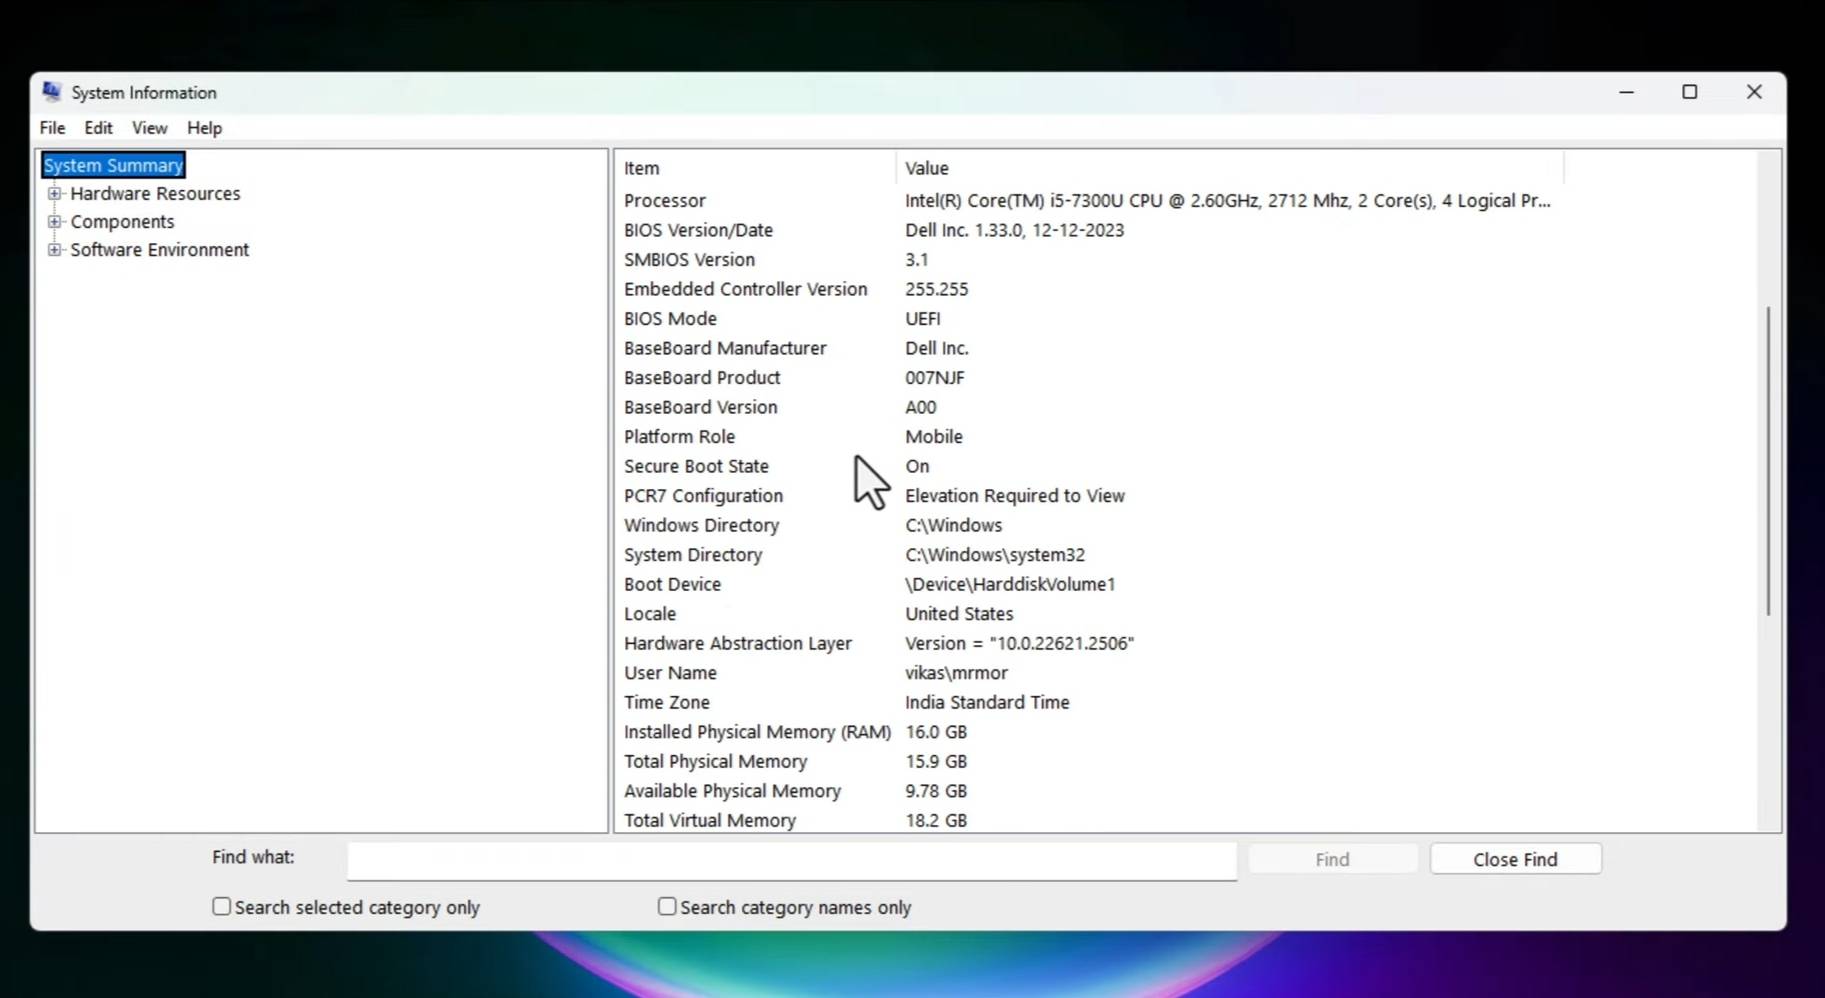Select the Secure Boot State row
Screen dimensions: 1825x998
coord(1088,466)
